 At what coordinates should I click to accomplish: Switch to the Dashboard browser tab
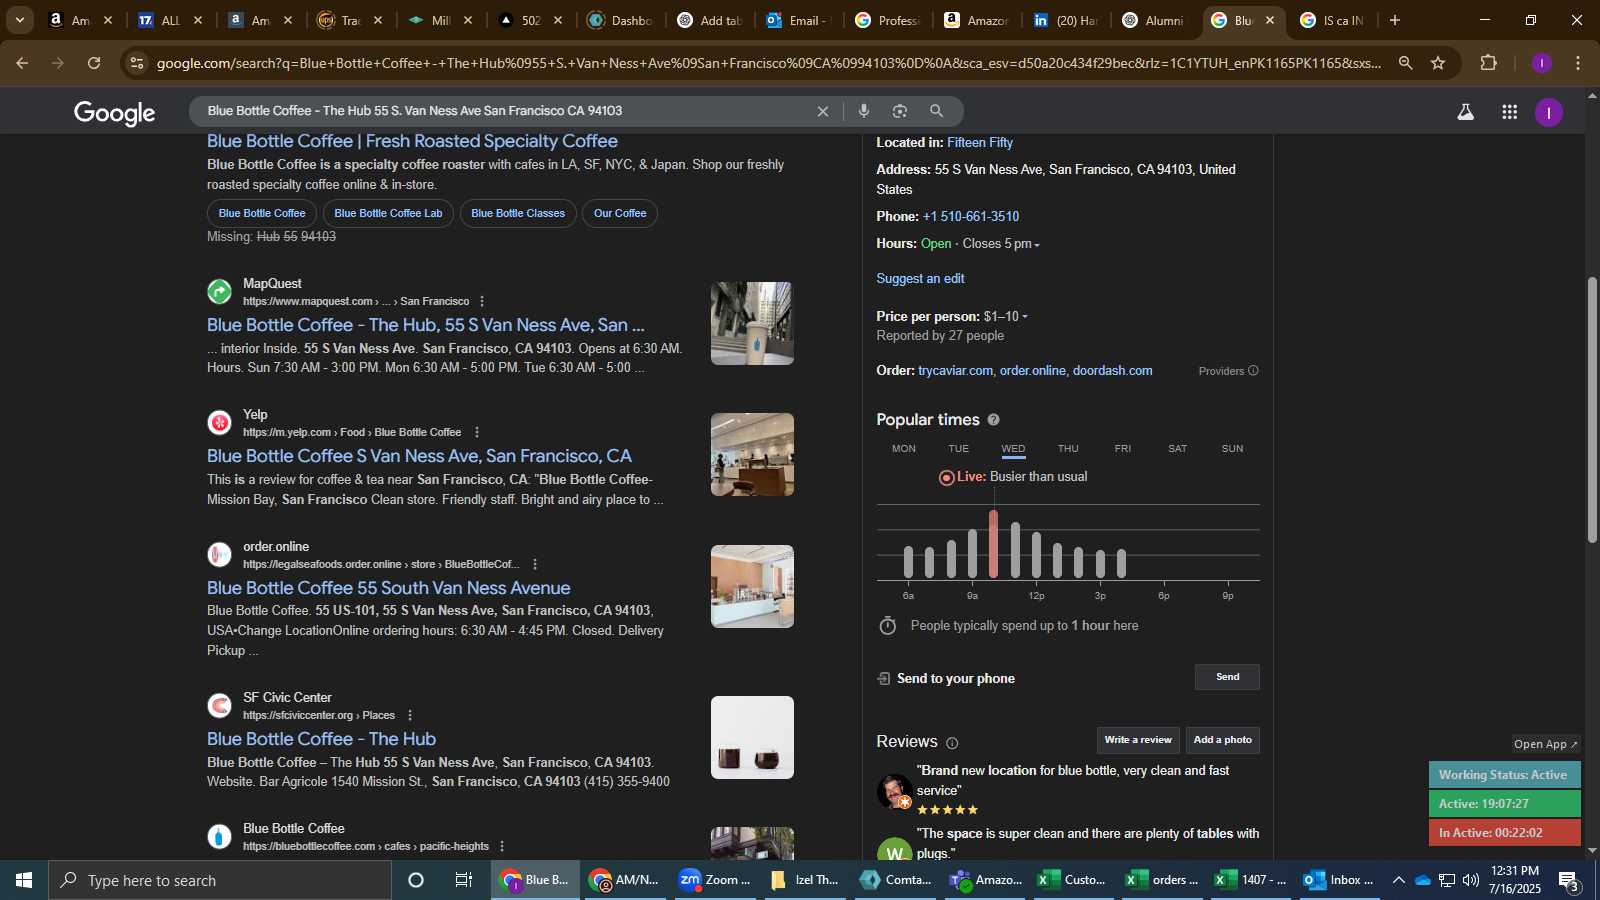coord(620,20)
